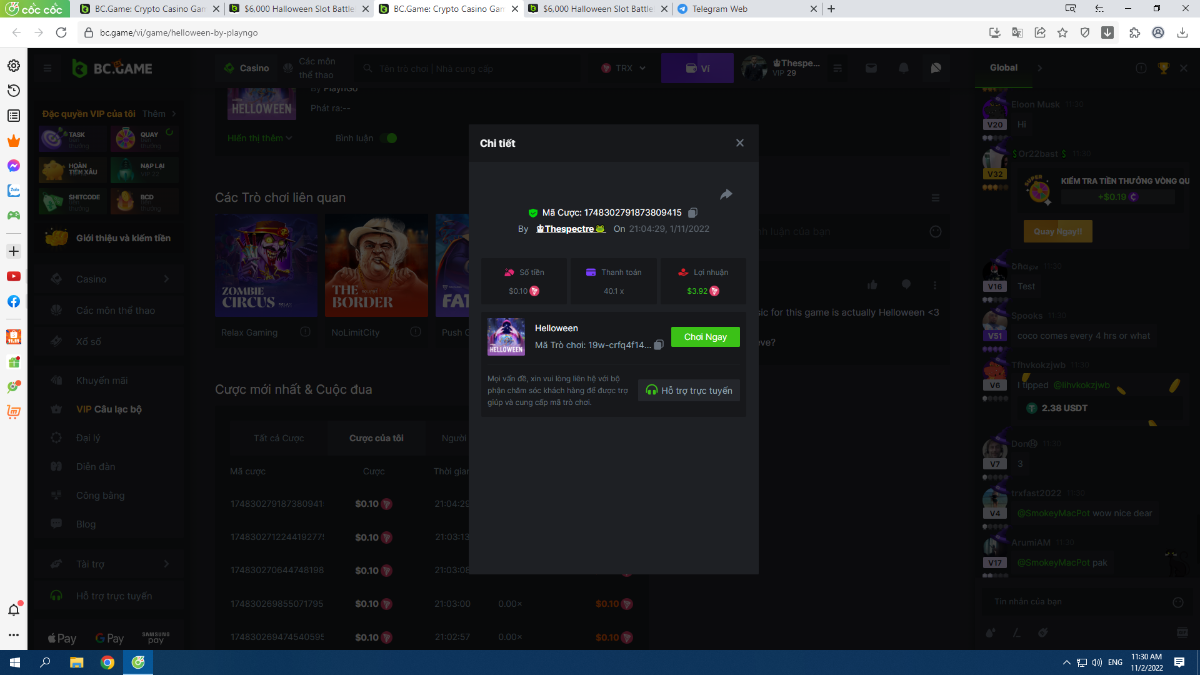This screenshot has height=675, width=1200.
Task: Open the TRX currency dropdown
Action: click(x=624, y=68)
